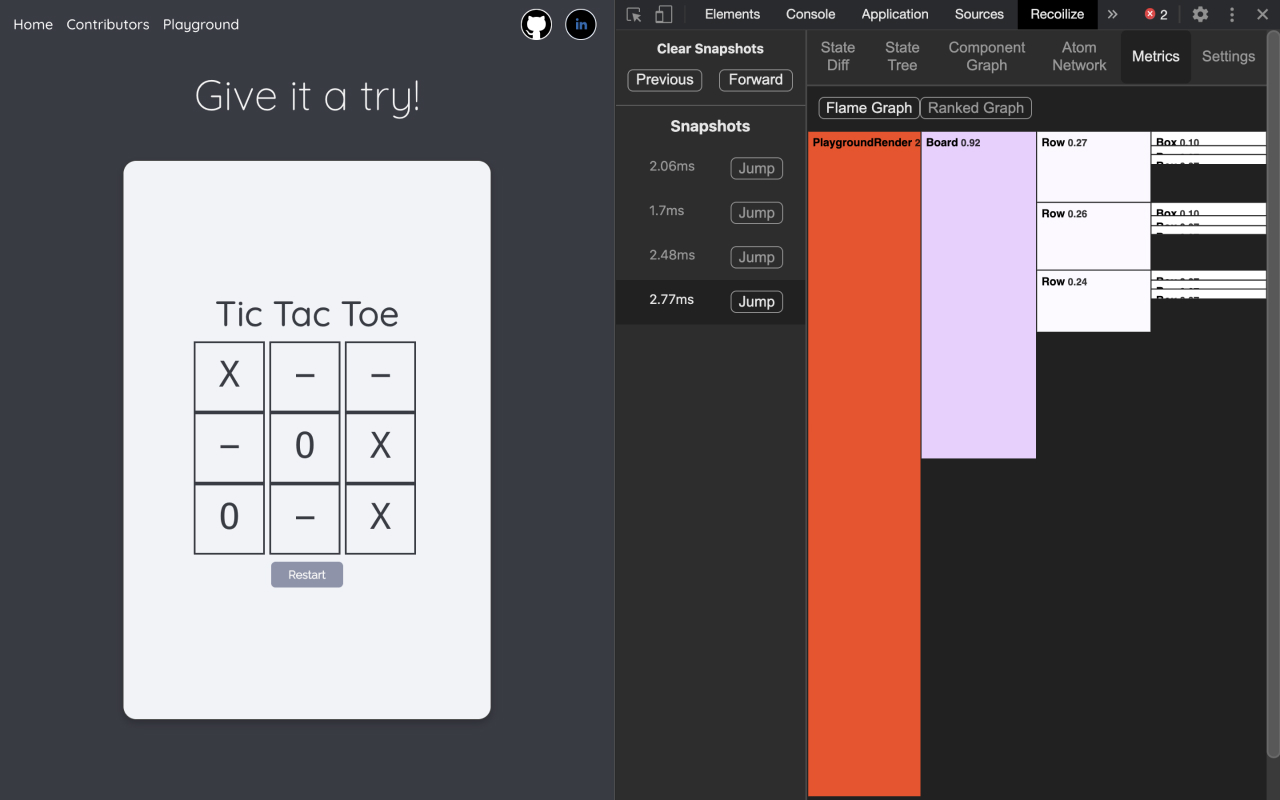Jump to the 2.48ms snapshot
Image resolution: width=1280 pixels, height=800 pixels.
(x=756, y=257)
